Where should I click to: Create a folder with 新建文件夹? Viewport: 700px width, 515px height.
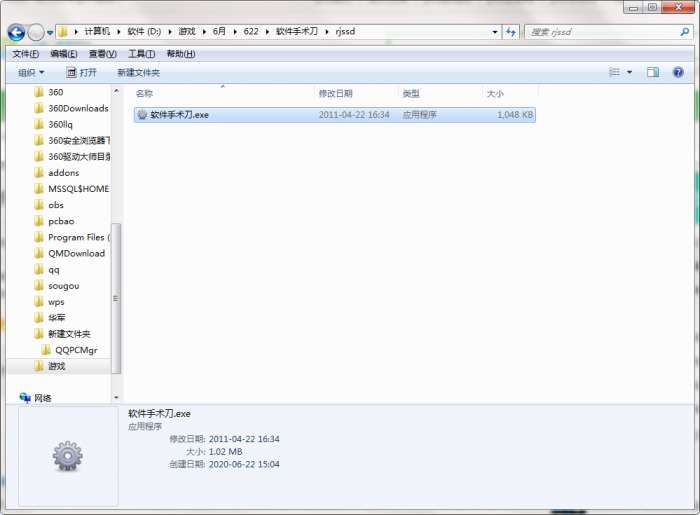click(138, 72)
